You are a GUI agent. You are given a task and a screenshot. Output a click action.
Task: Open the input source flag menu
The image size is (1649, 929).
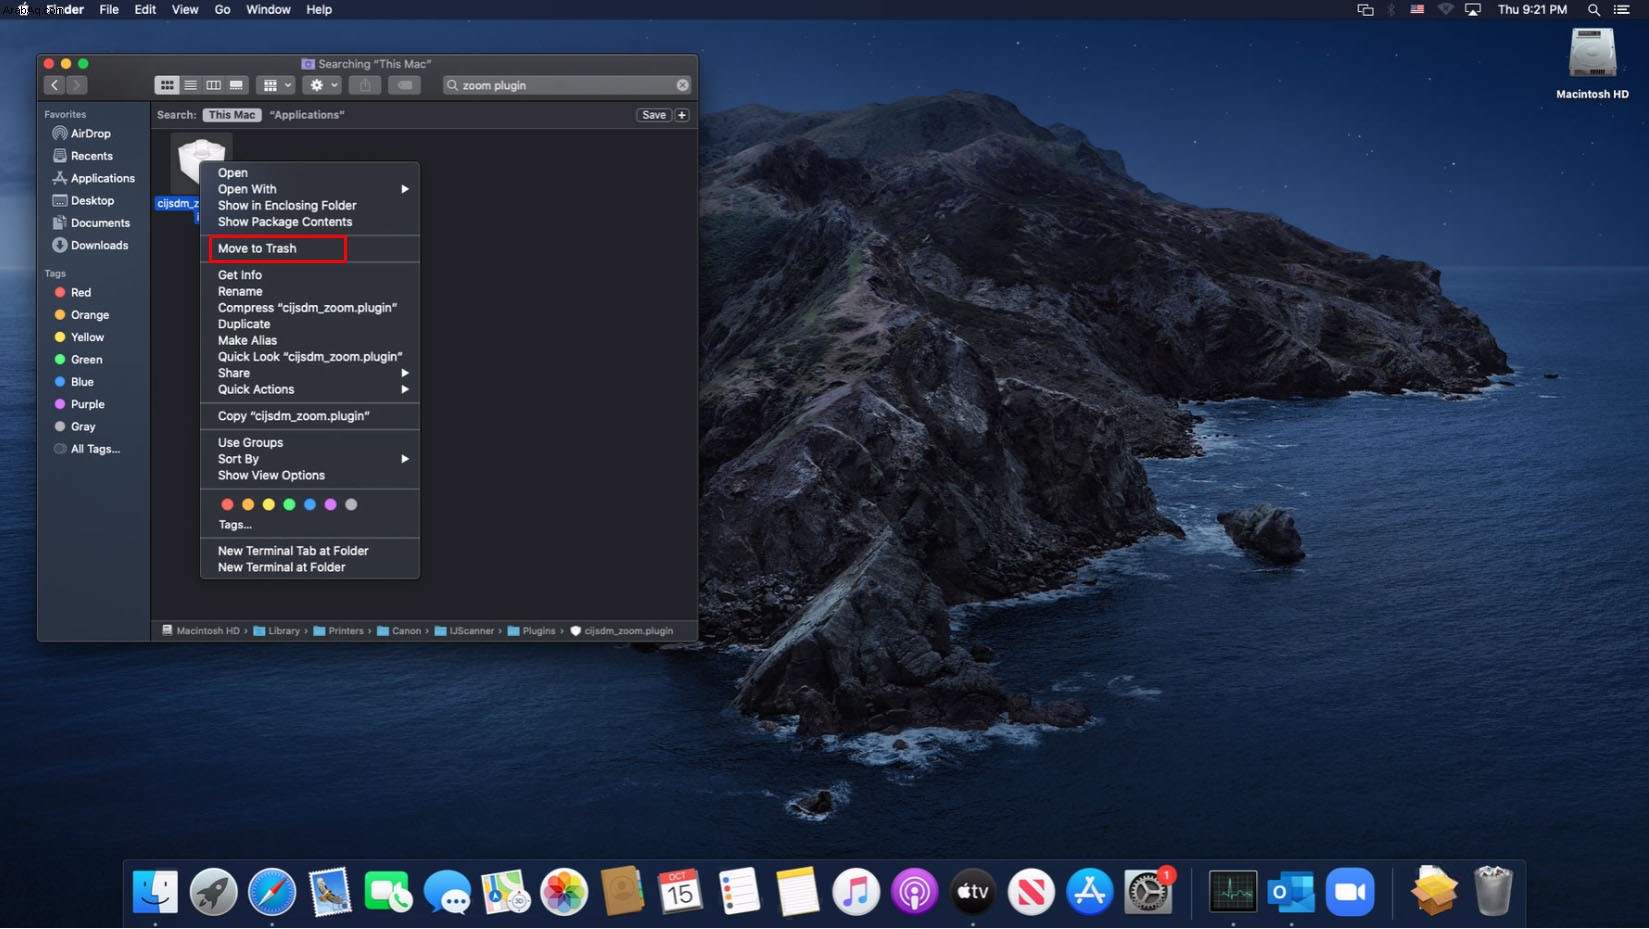pos(1417,10)
